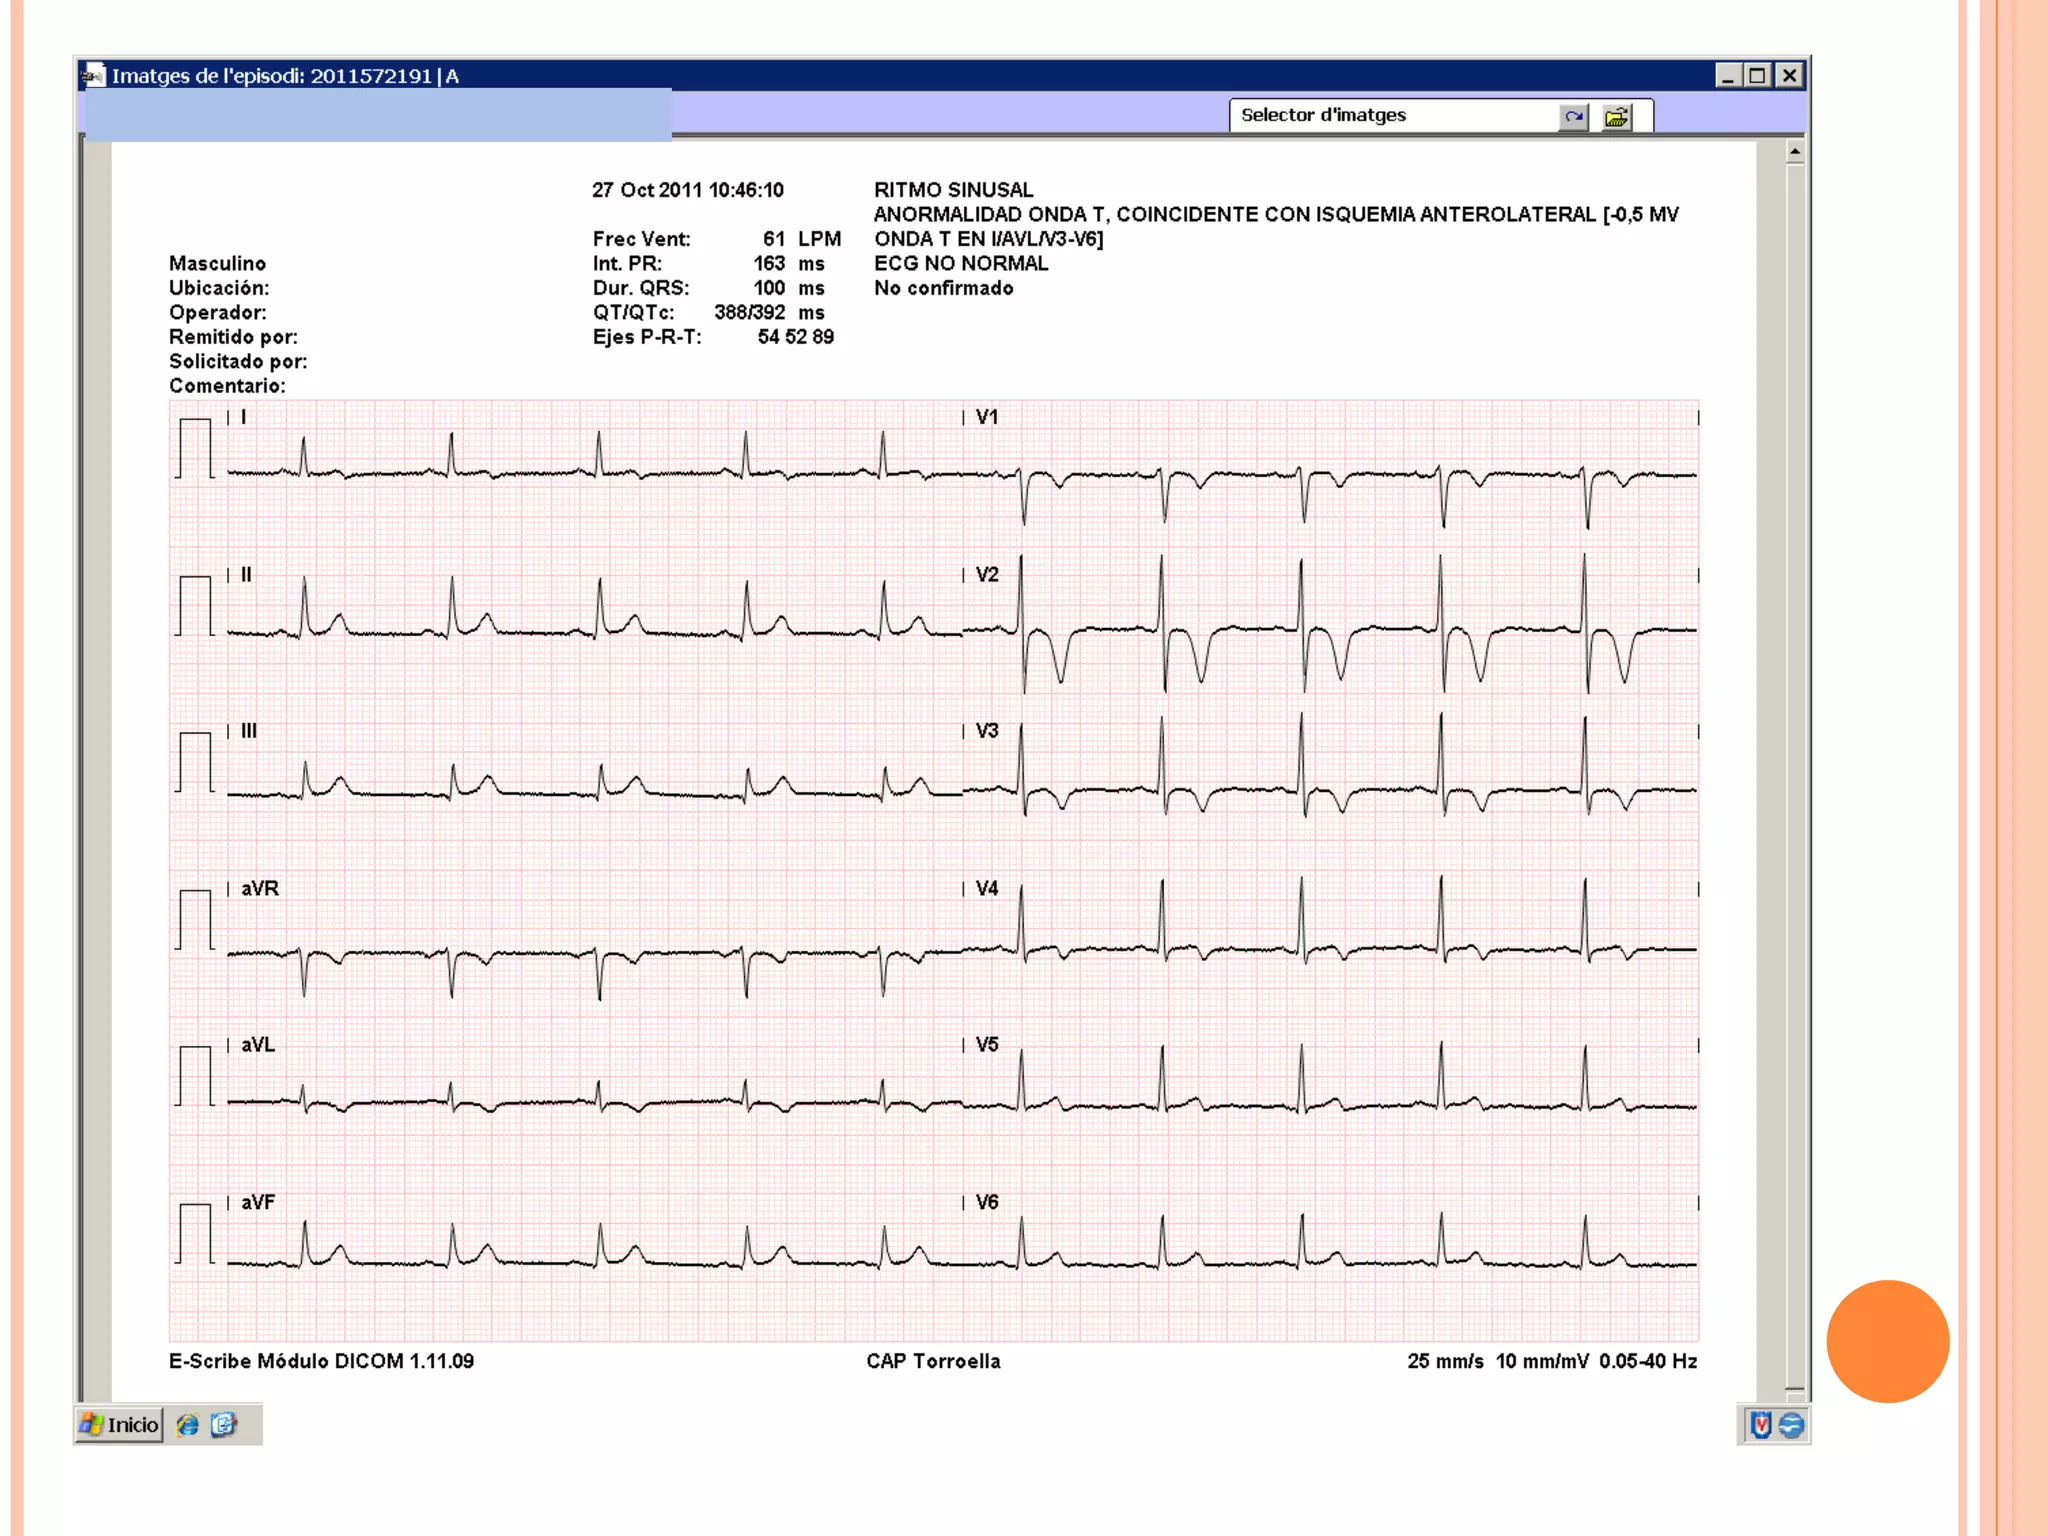Click the 'V3' lead label
This screenshot has height=1536, width=2048.
click(x=987, y=731)
